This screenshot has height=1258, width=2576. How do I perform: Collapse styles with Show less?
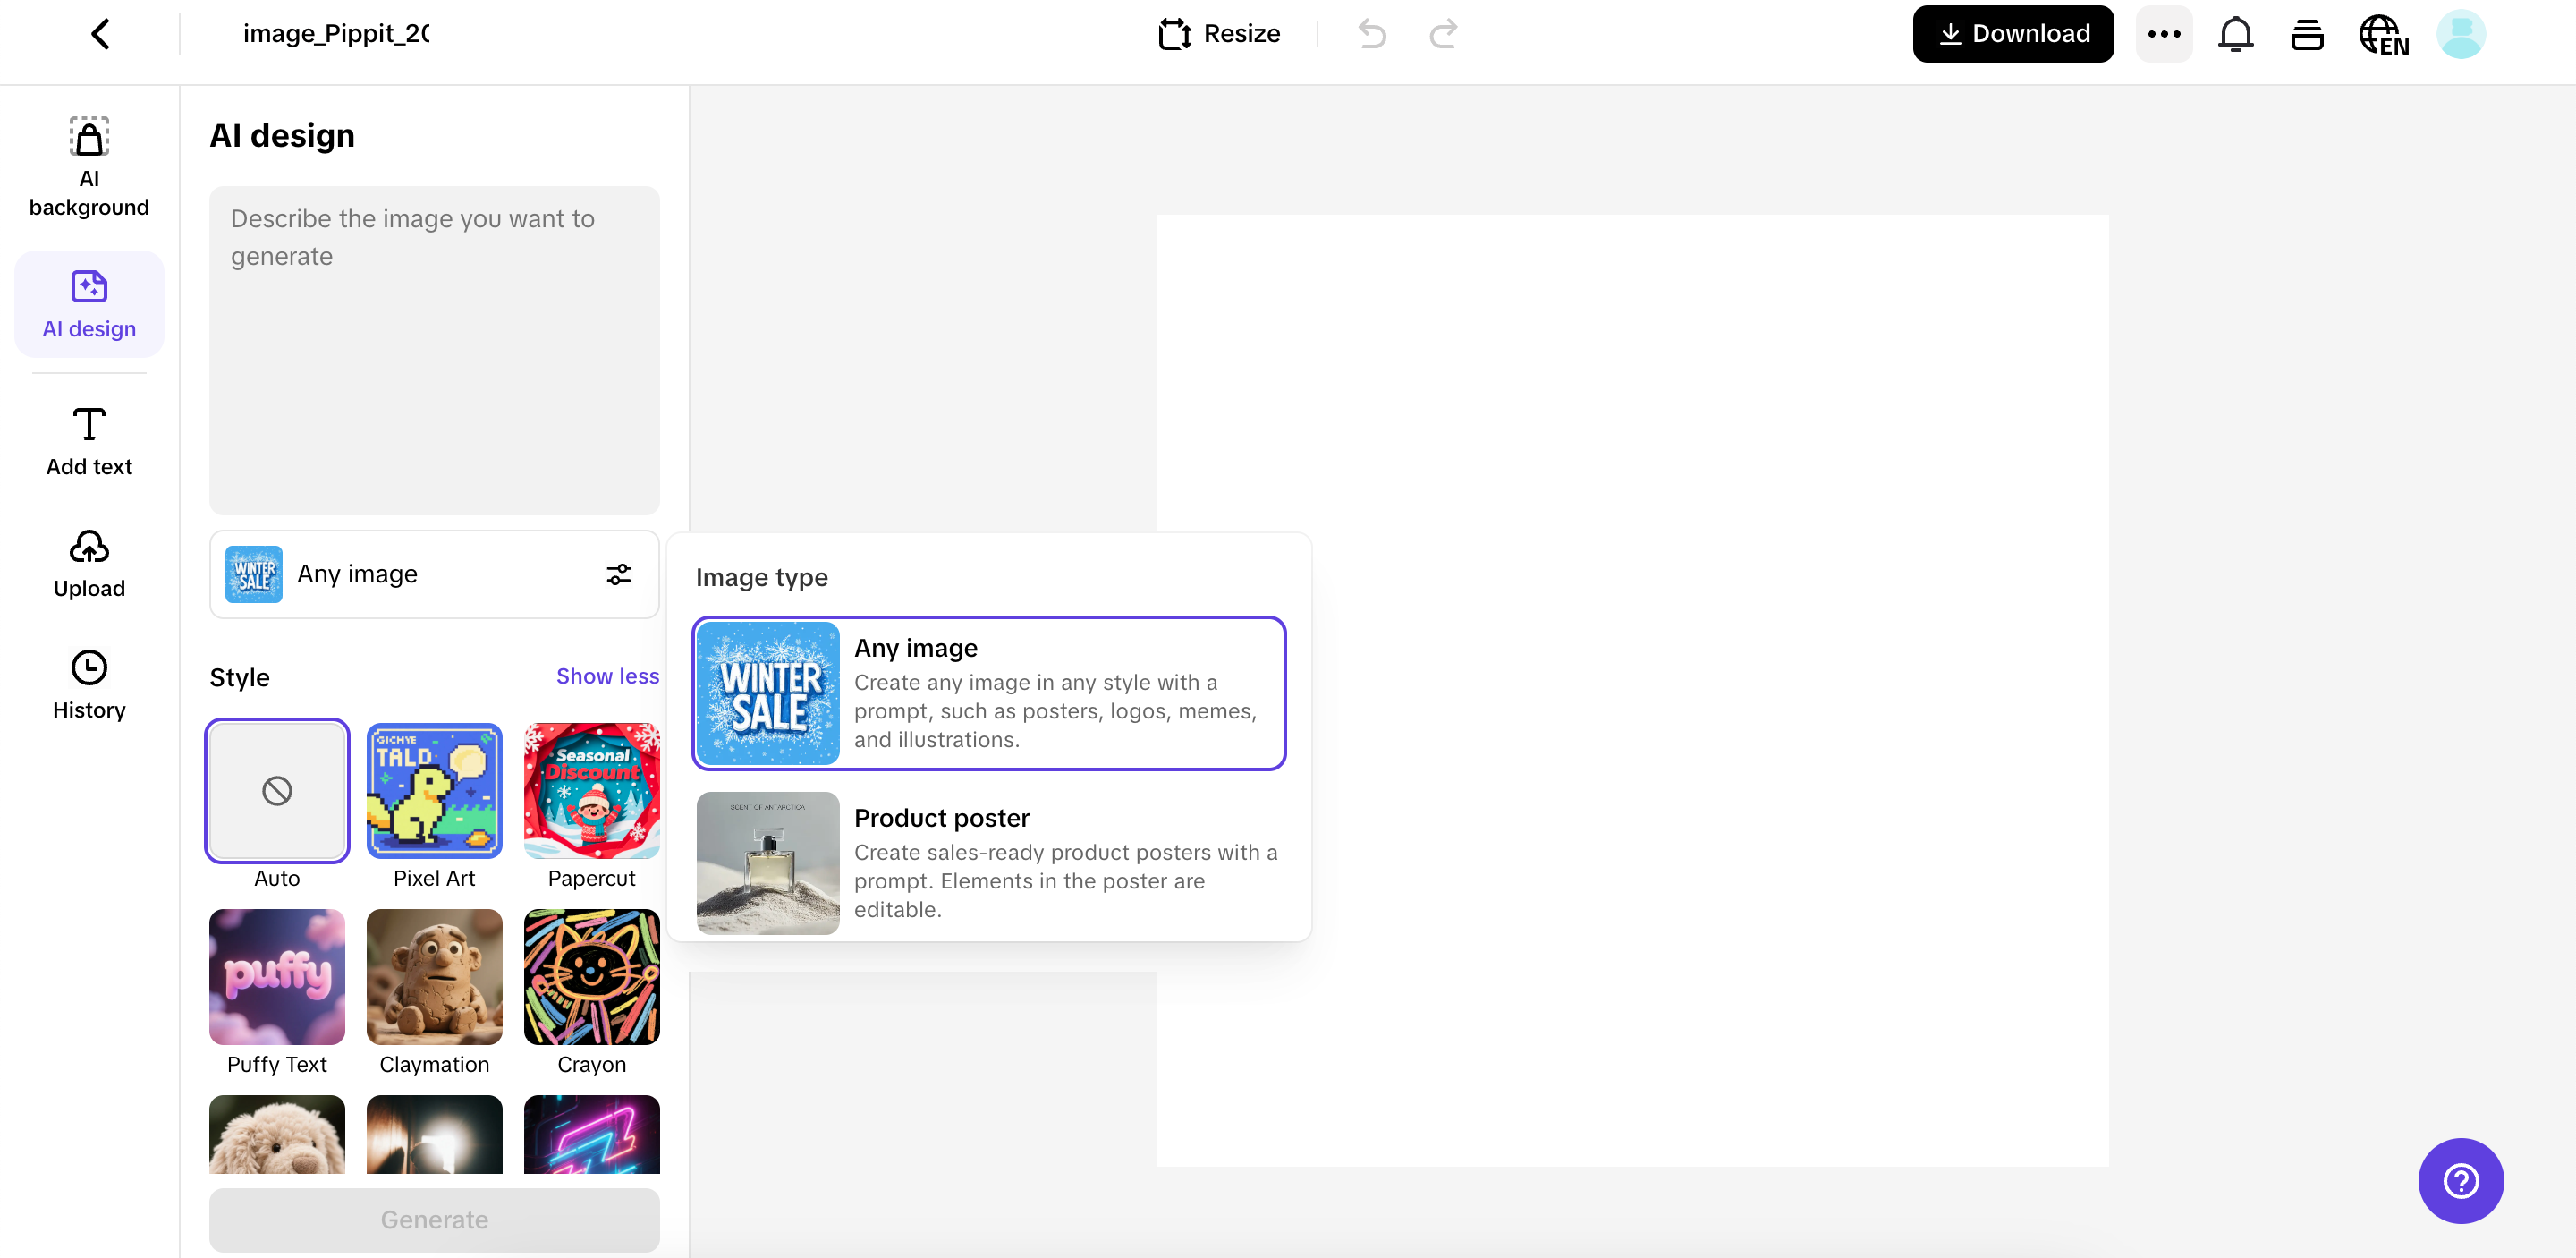[x=606, y=676]
